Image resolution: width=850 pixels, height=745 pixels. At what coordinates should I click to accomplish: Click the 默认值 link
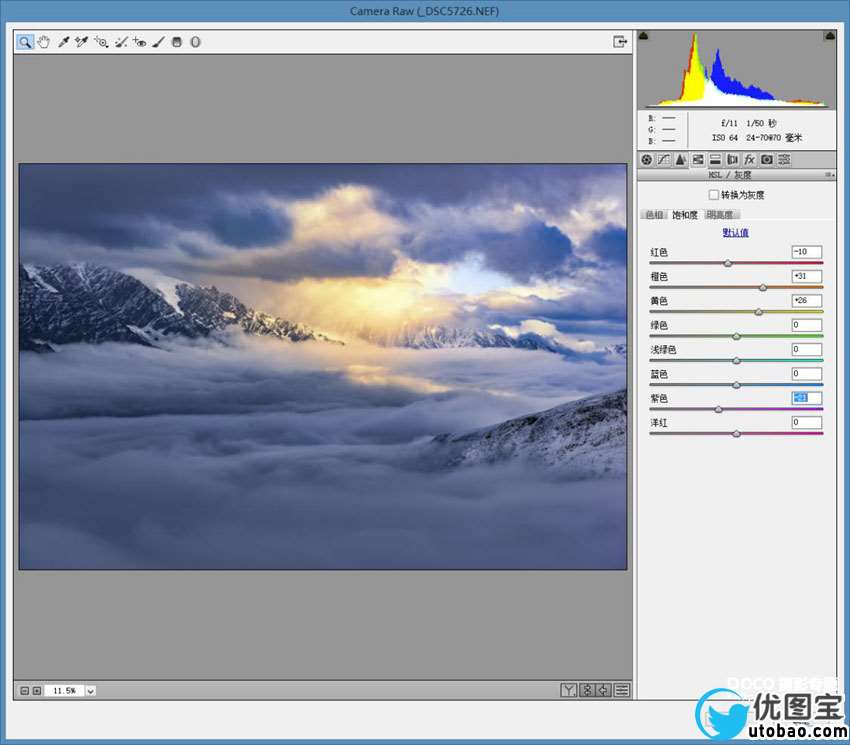[x=736, y=233]
